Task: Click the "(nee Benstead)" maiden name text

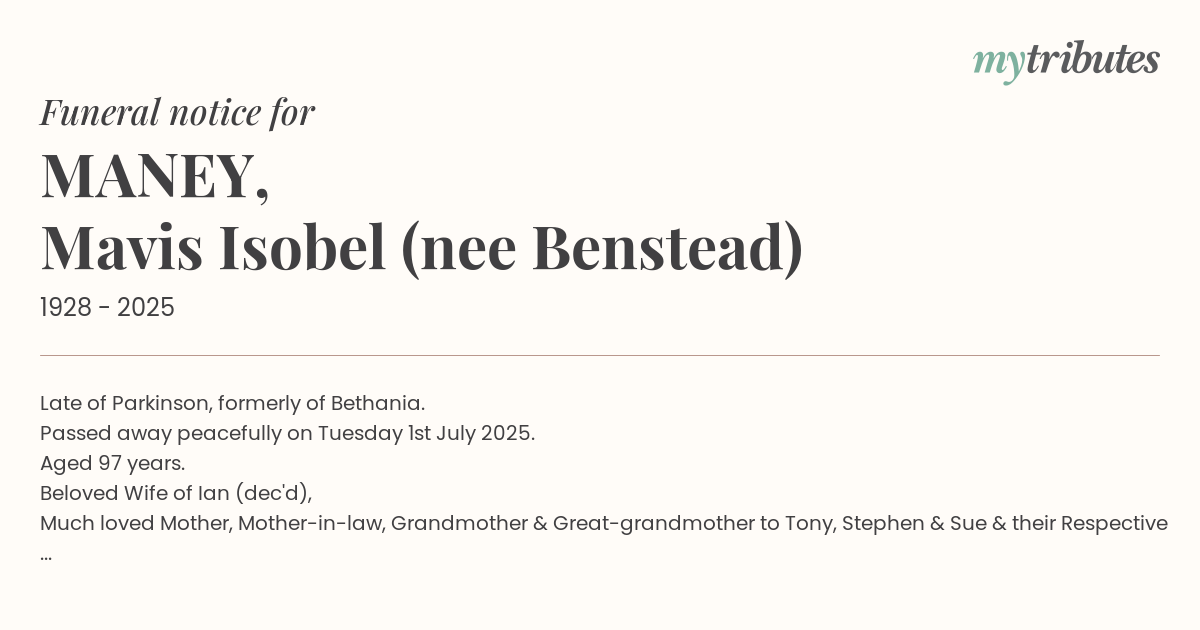Action: 602,248
